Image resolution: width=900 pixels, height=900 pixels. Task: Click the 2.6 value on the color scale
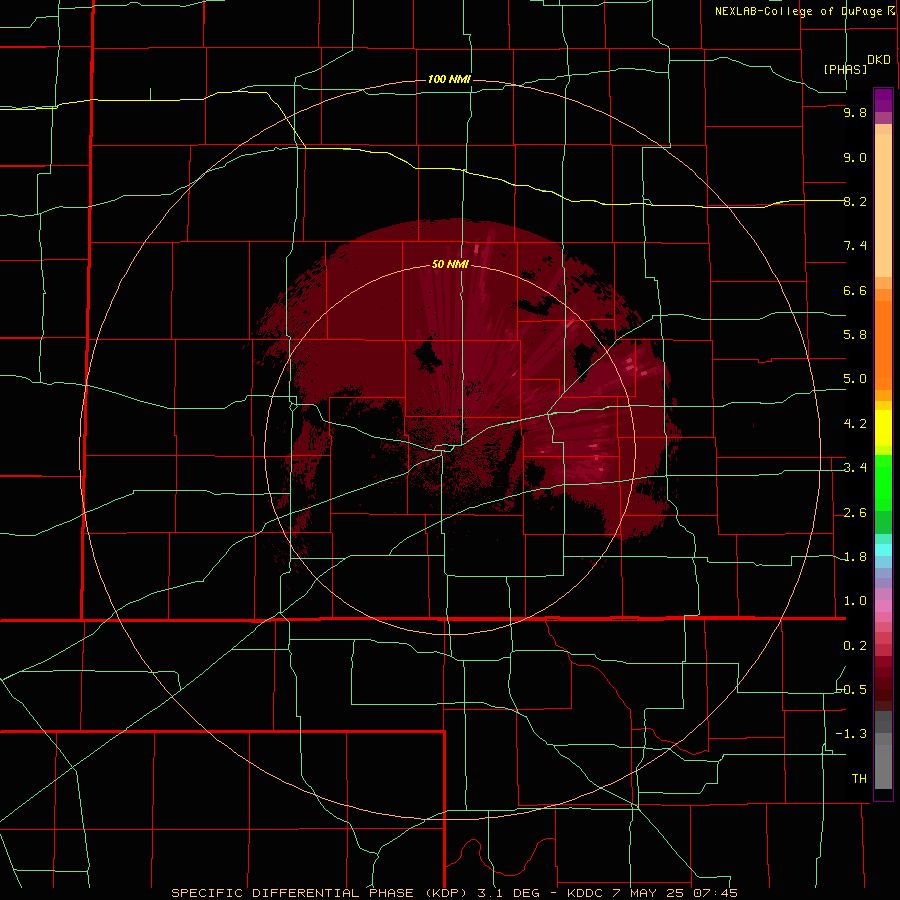855,513
